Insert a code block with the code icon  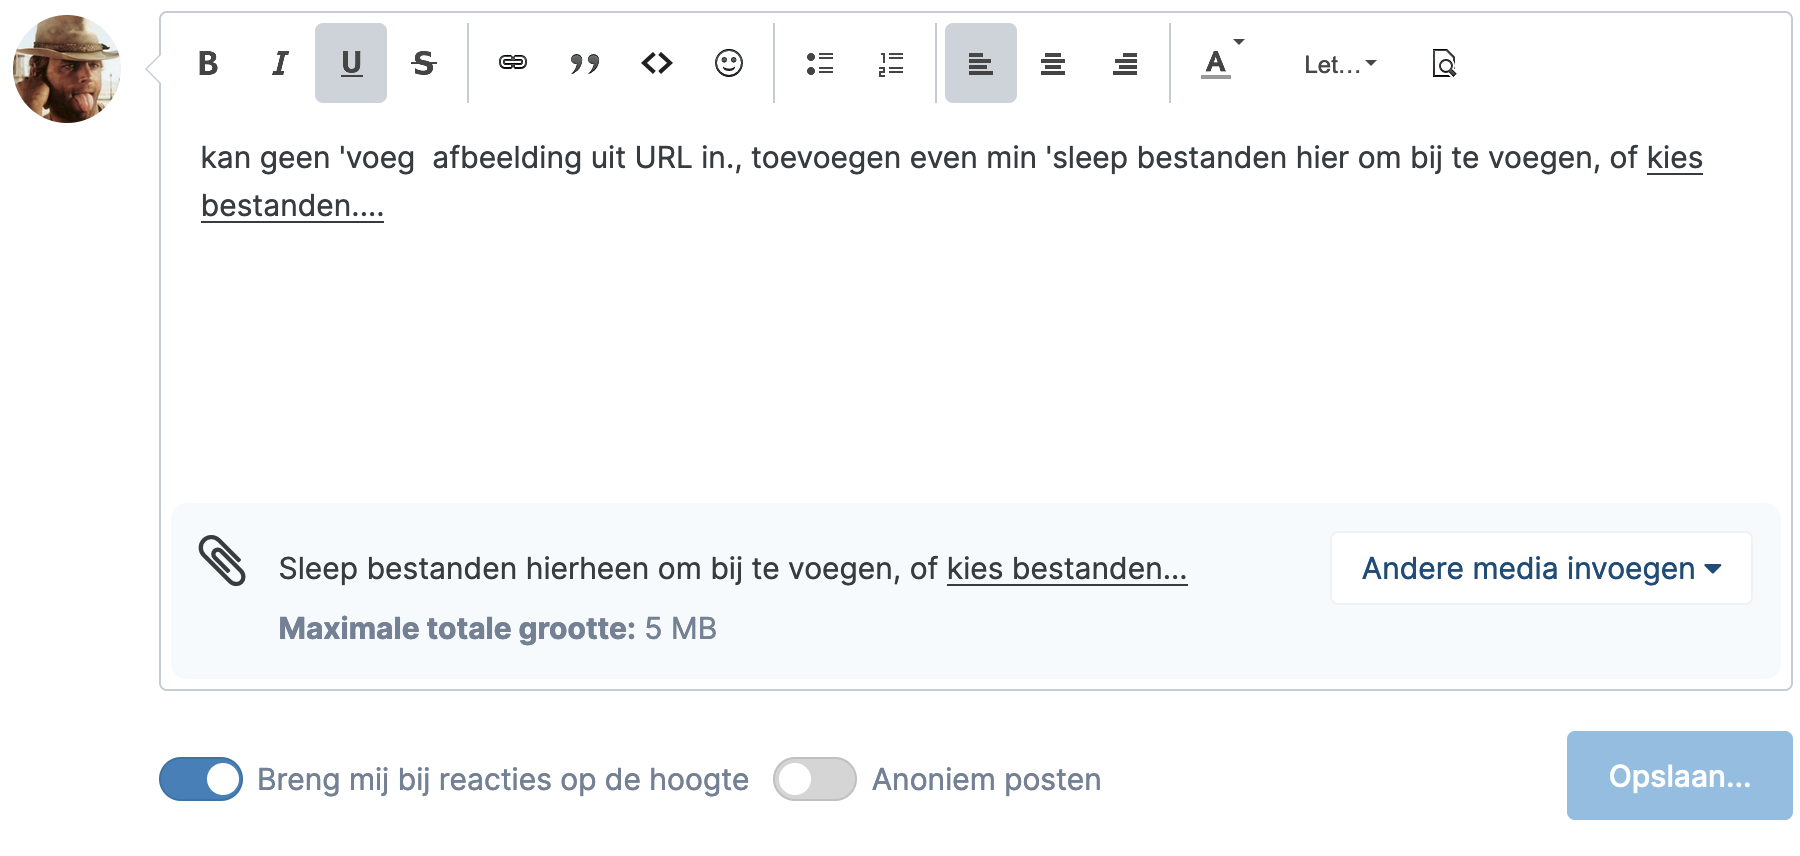point(657,63)
